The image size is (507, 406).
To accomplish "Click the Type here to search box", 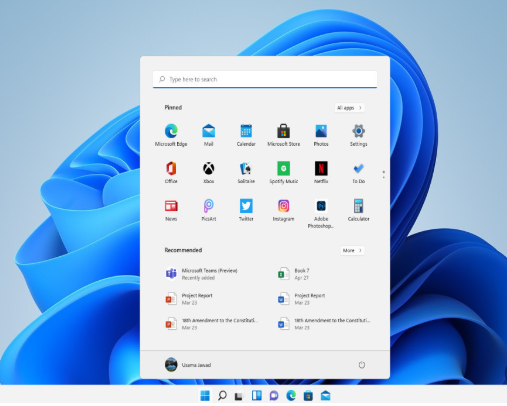I will click(x=265, y=79).
